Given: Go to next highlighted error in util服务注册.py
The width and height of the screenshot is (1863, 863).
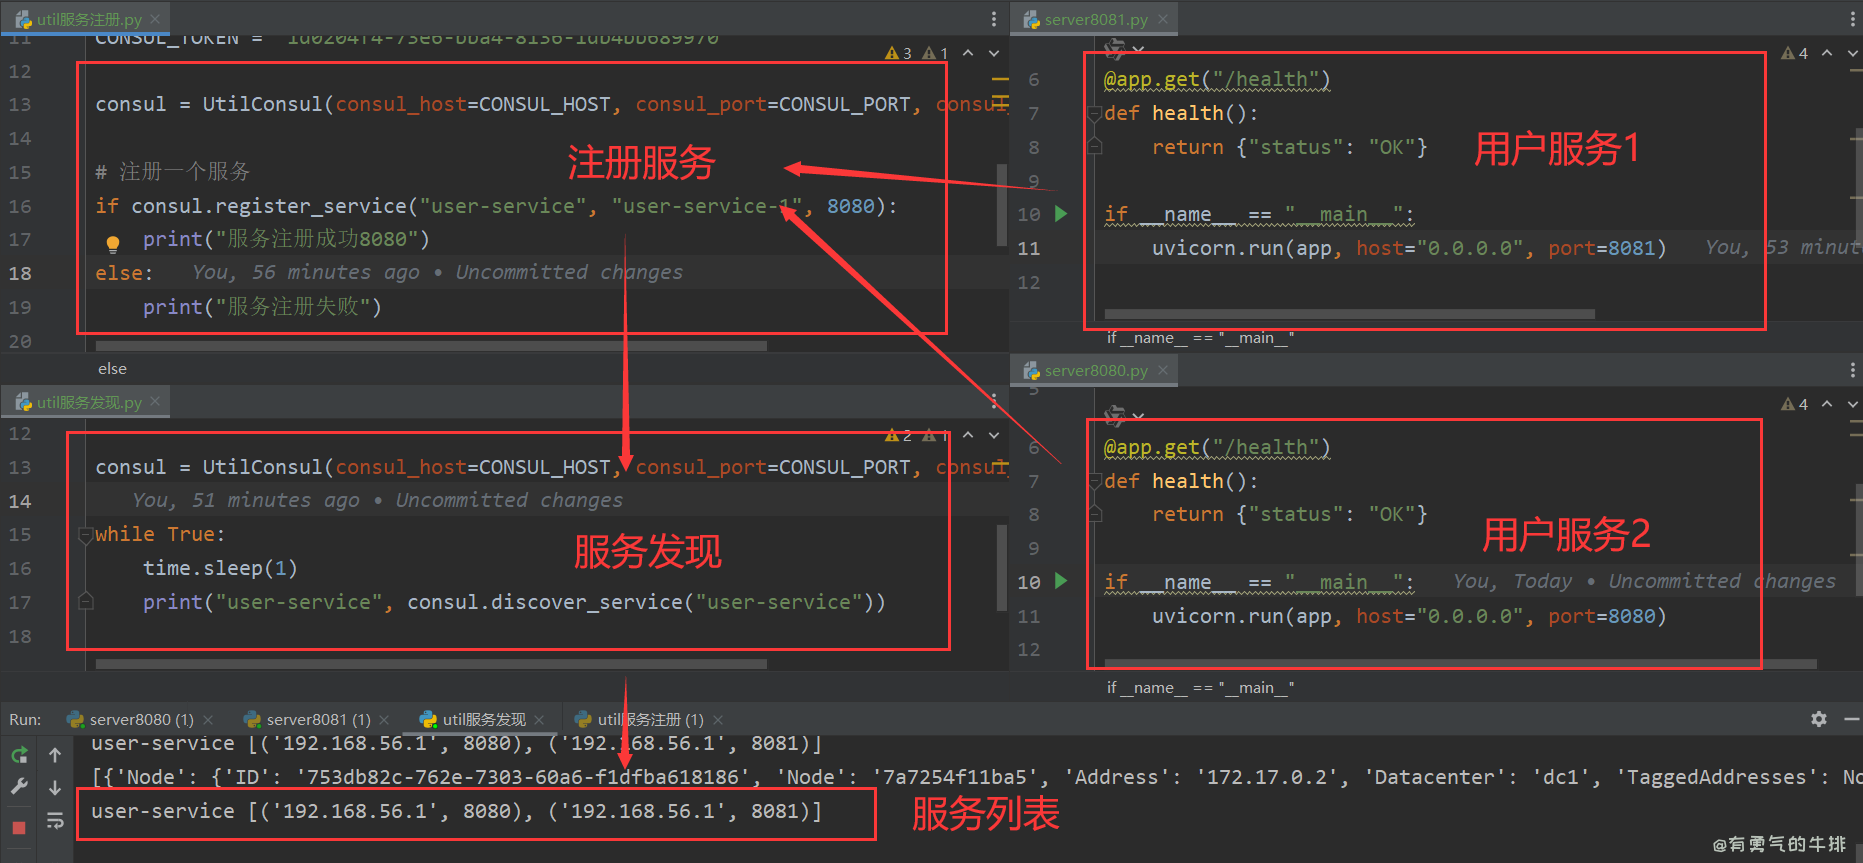Looking at the screenshot, I should pyautogui.click(x=994, y=52).
